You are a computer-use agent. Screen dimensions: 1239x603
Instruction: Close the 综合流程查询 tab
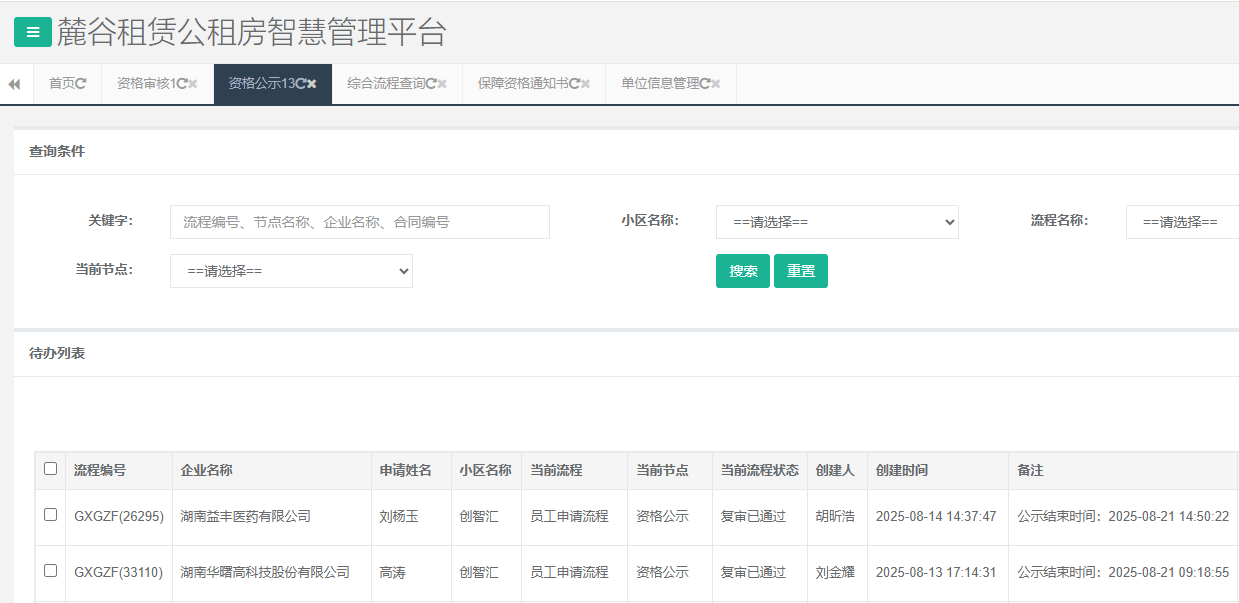point(442,84)
